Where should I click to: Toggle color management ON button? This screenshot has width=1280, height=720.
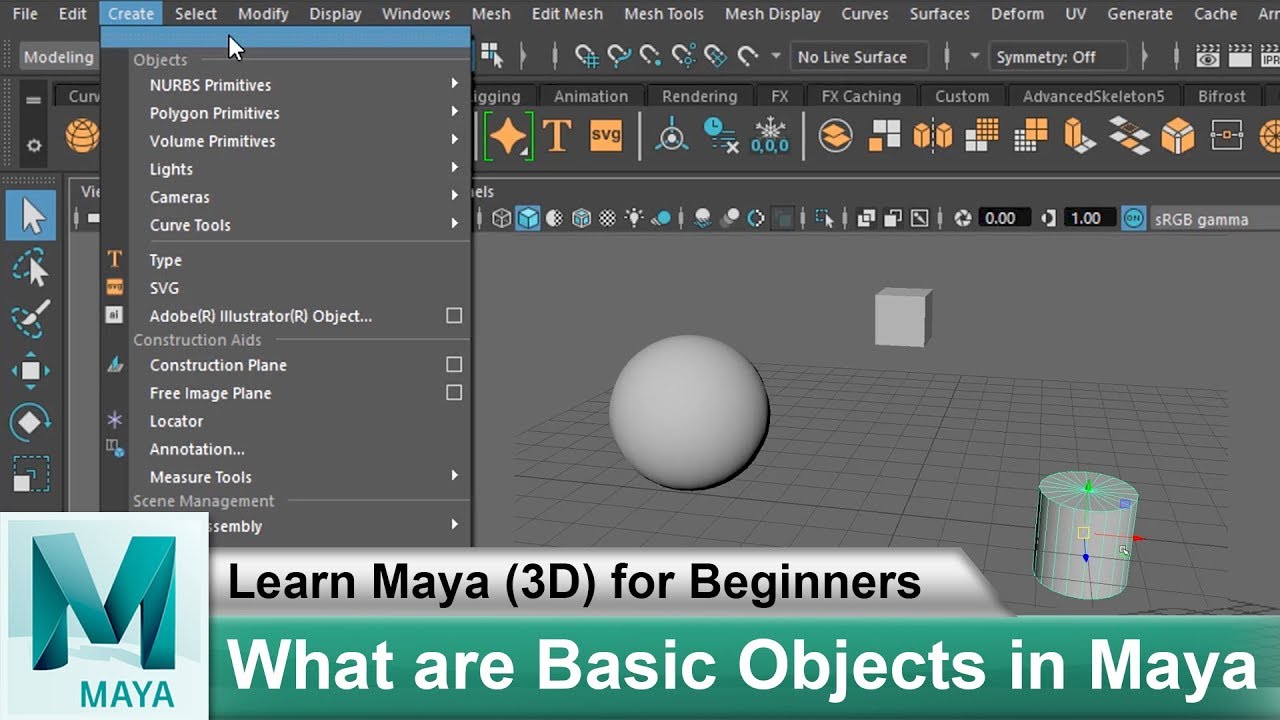coord(1133,218)
